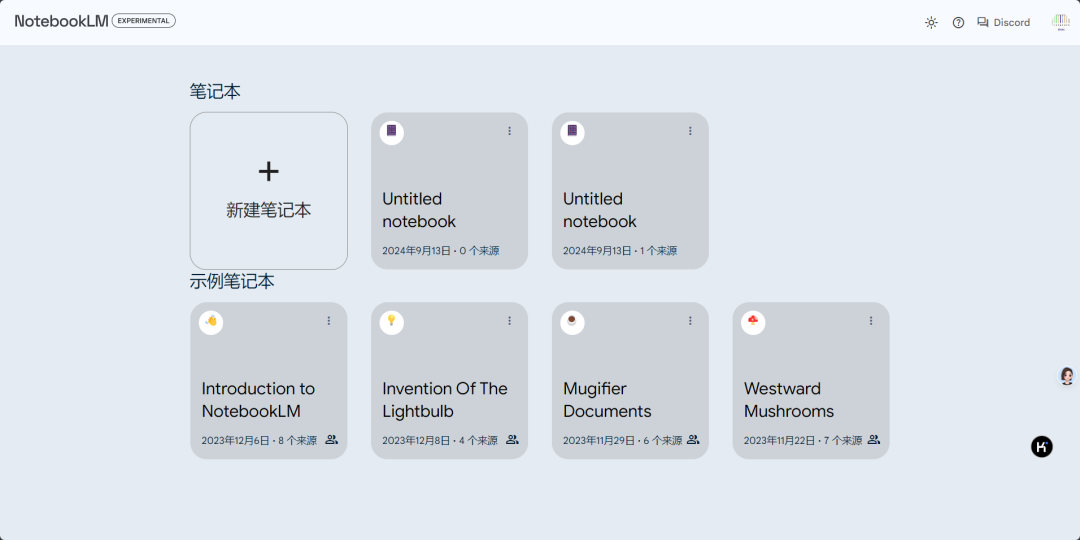Open more options for 1-source Untitled notebook
The image size is (1080, 540).
[x=690, y=131]
